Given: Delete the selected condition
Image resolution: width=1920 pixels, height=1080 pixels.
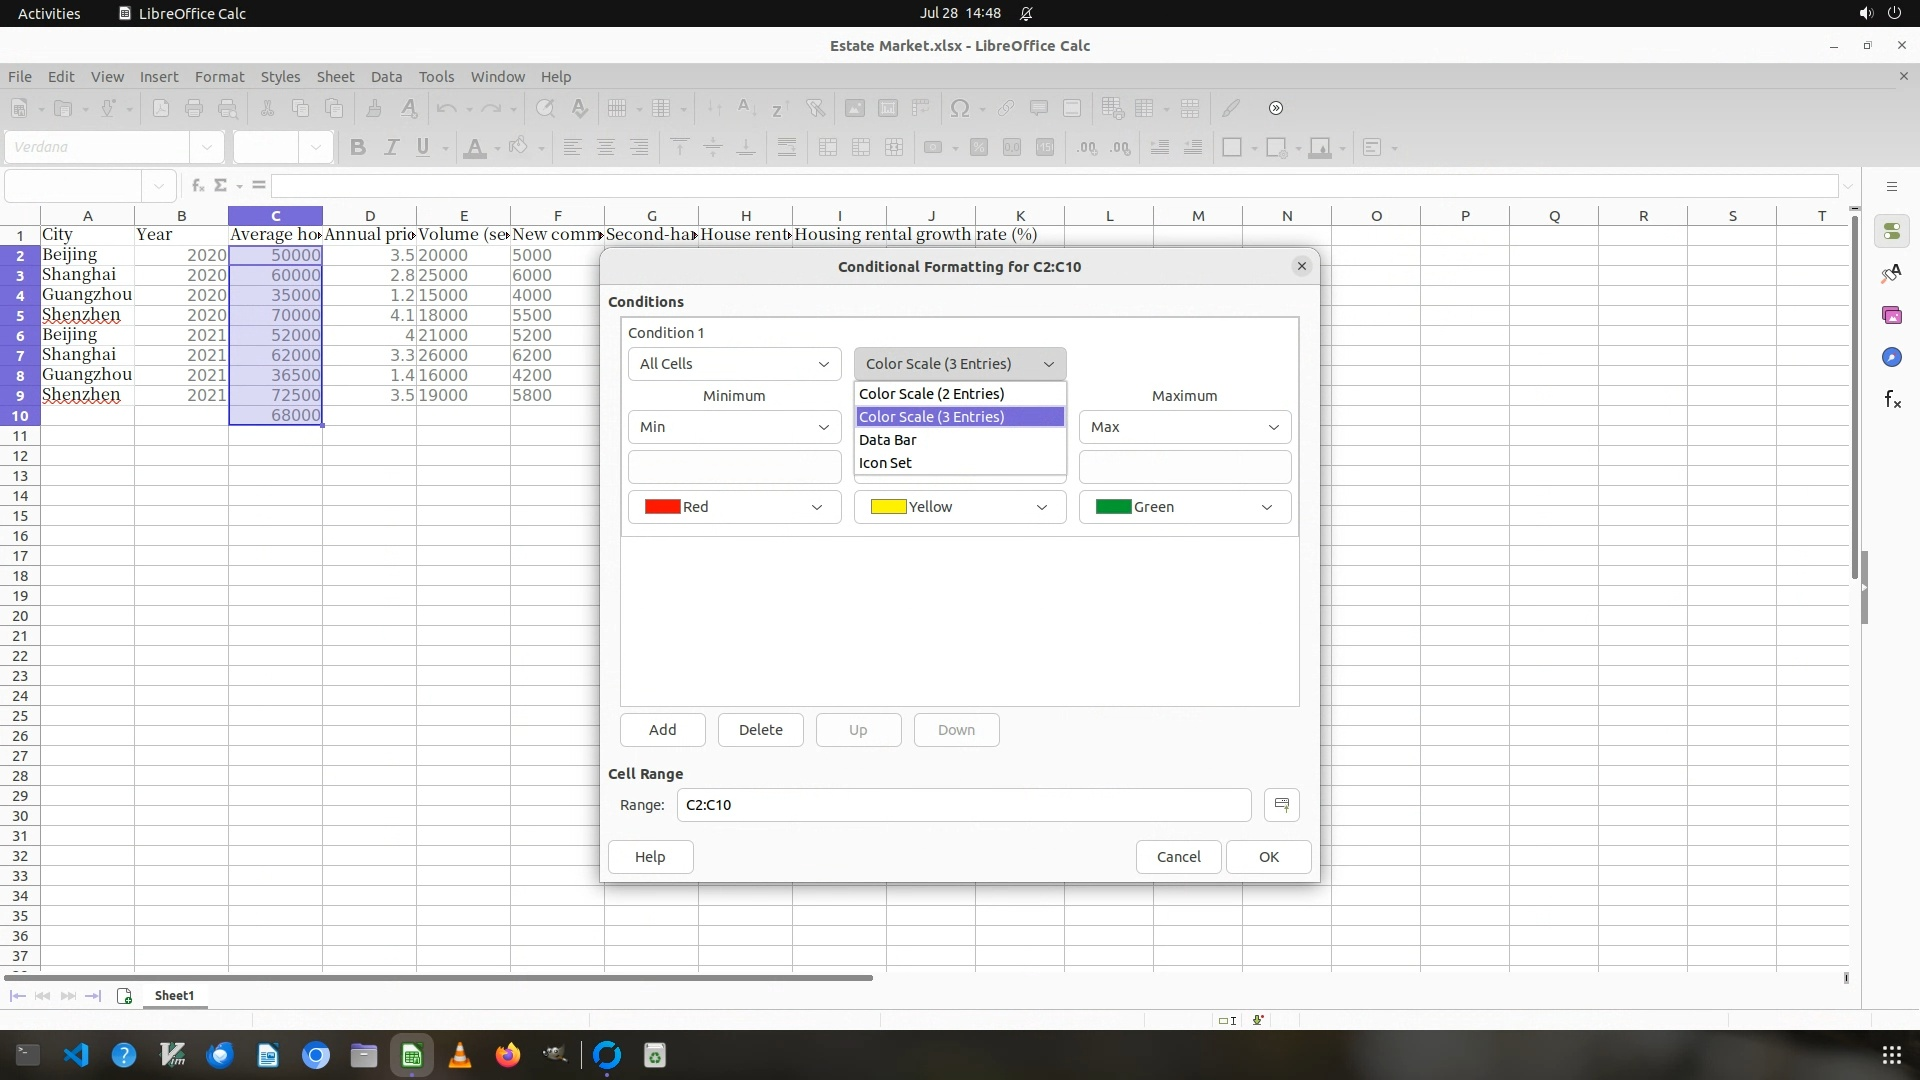Looking at the screenshot, I should 760,730.
